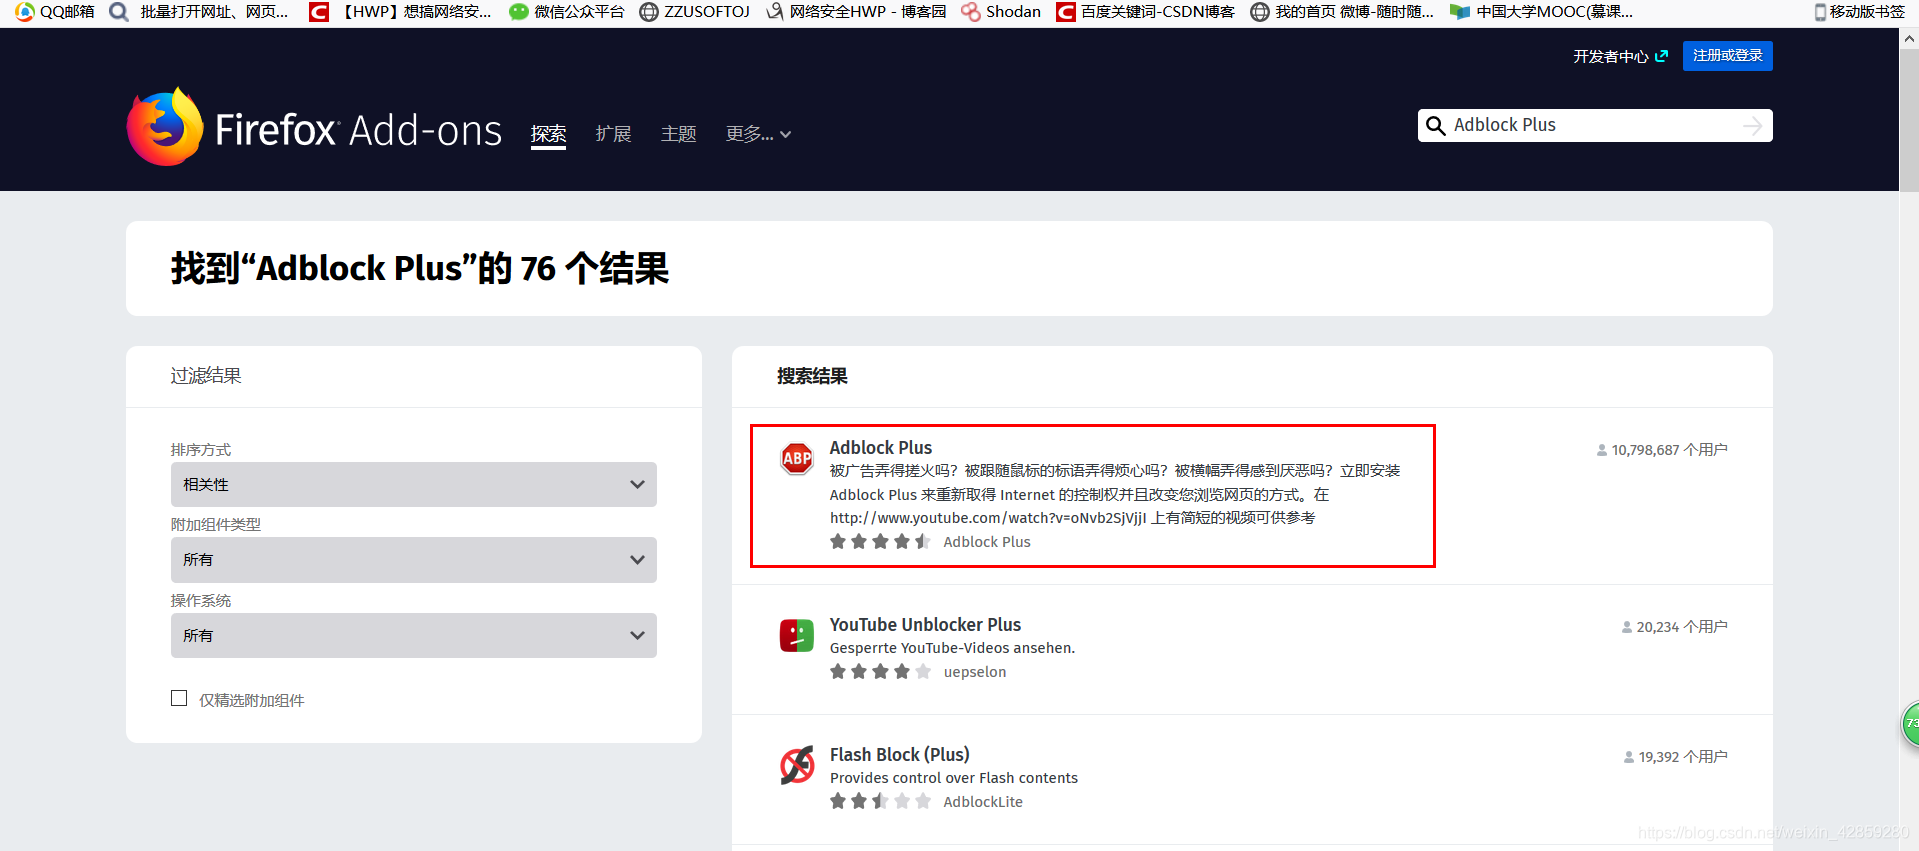Click the green floating badge at right edge

point(1910,724)
